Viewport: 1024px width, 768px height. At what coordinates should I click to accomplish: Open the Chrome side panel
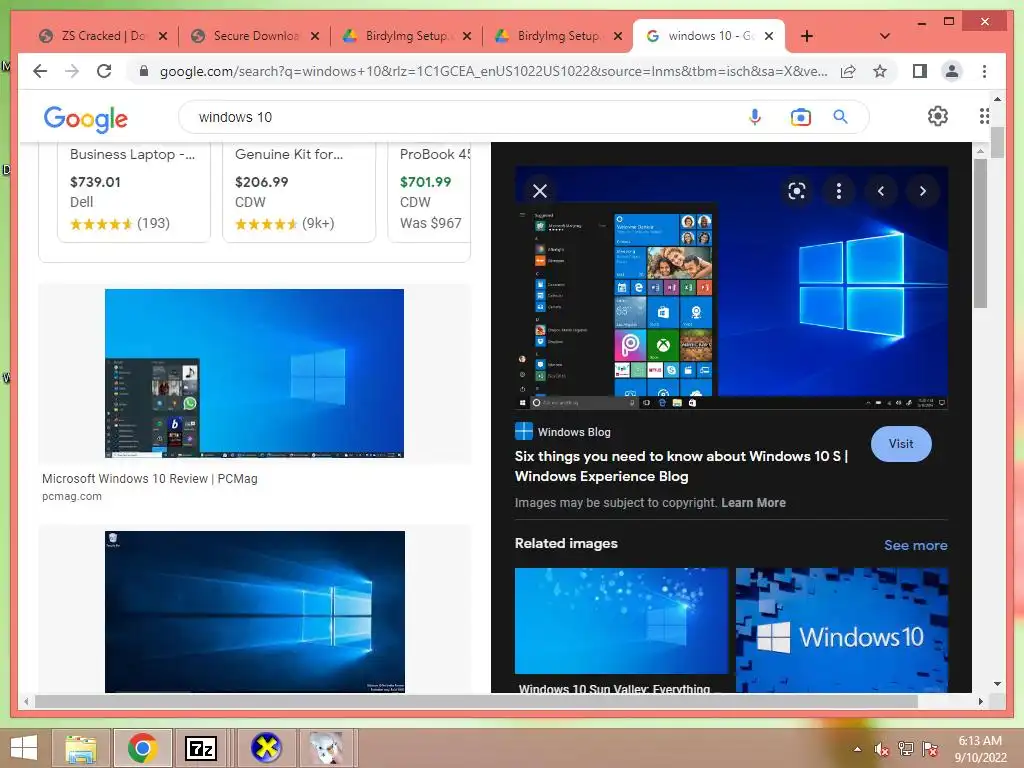(920, 71)
